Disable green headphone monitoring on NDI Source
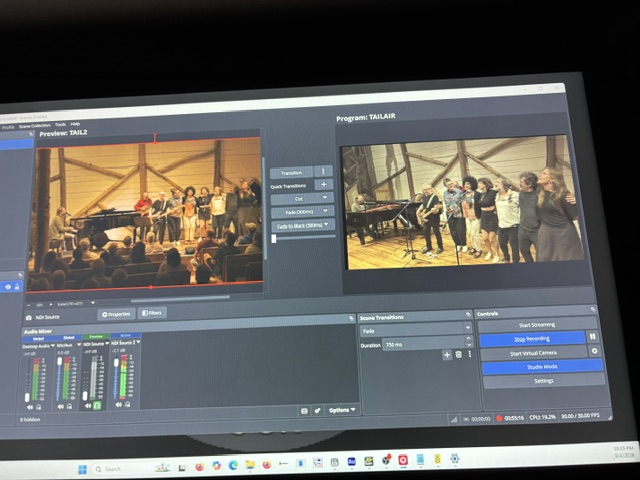 click(x=97, y=405)
